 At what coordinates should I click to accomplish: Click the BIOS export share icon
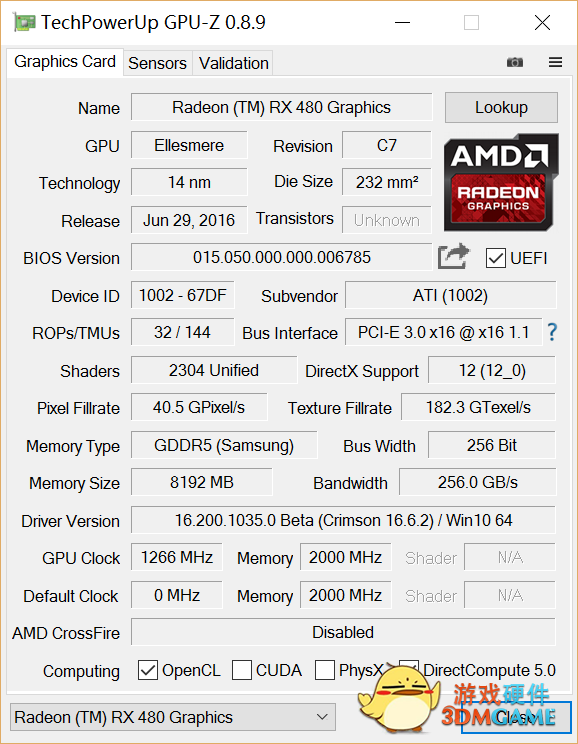[454, 256]
